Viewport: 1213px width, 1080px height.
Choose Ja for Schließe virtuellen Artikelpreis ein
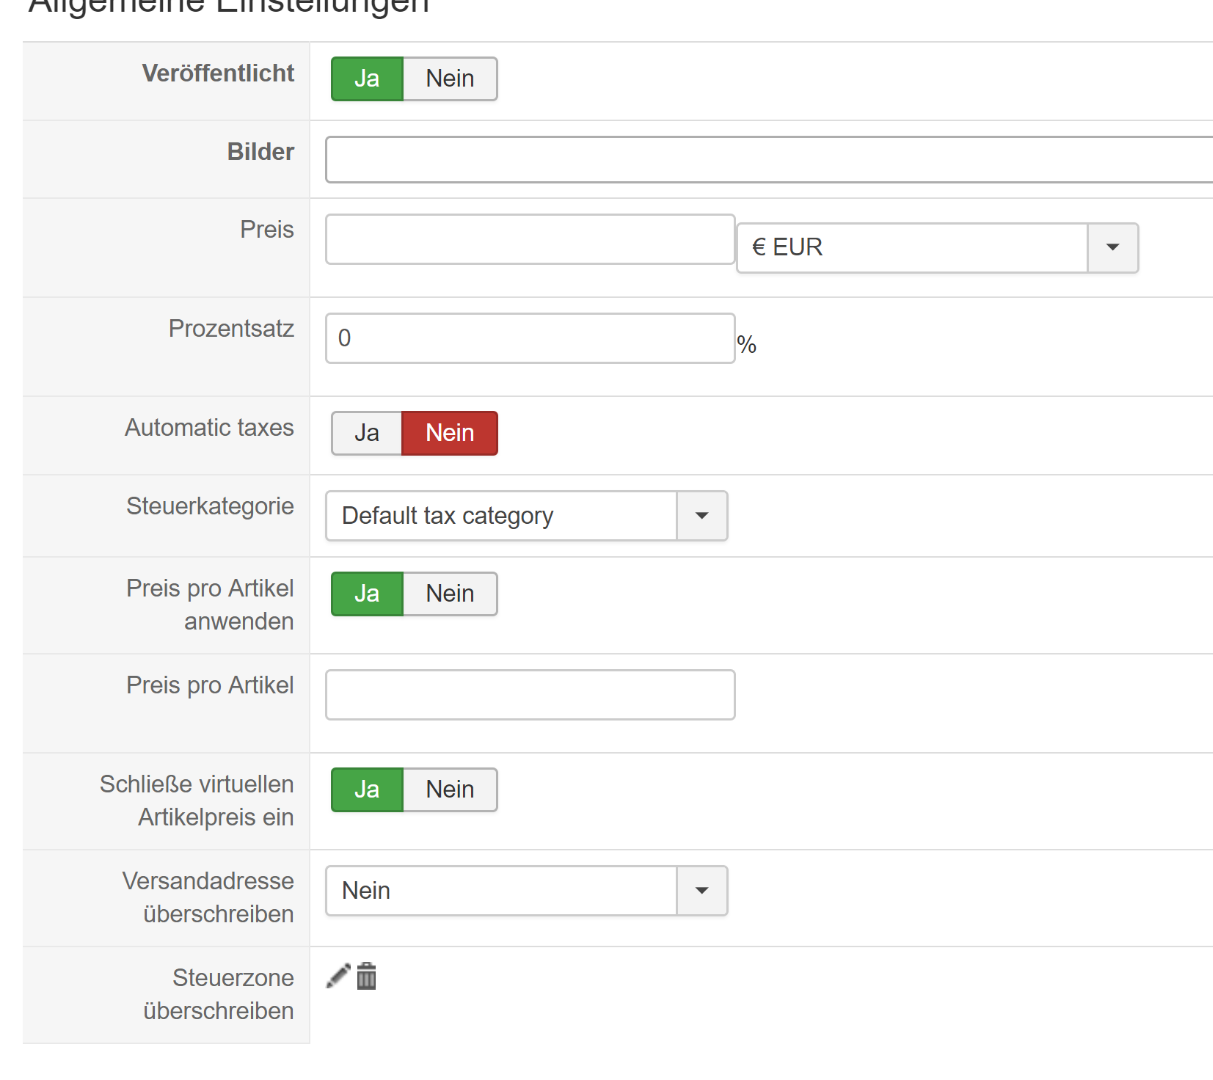click(367, 790)
